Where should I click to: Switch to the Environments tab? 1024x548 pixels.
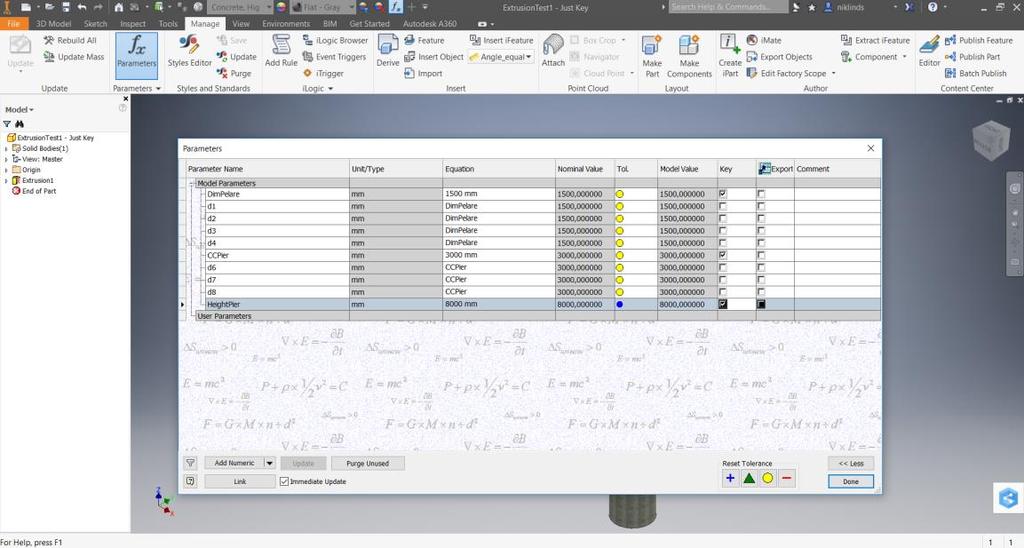point(286,24)
